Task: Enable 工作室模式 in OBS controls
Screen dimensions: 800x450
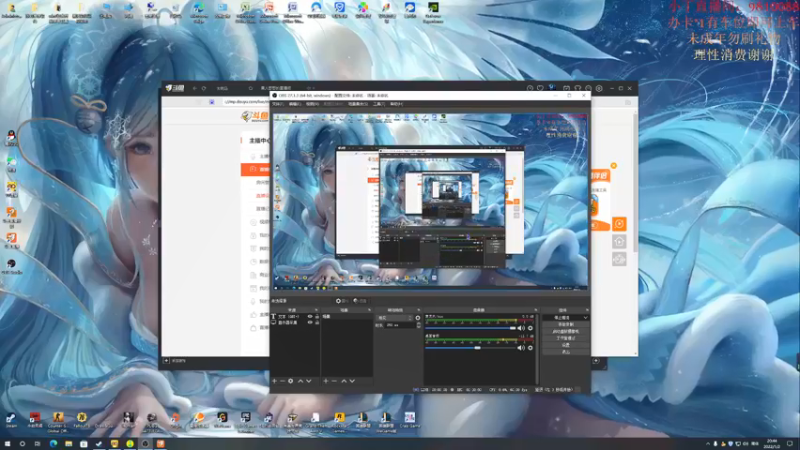Action: click(x=565, y=338)
